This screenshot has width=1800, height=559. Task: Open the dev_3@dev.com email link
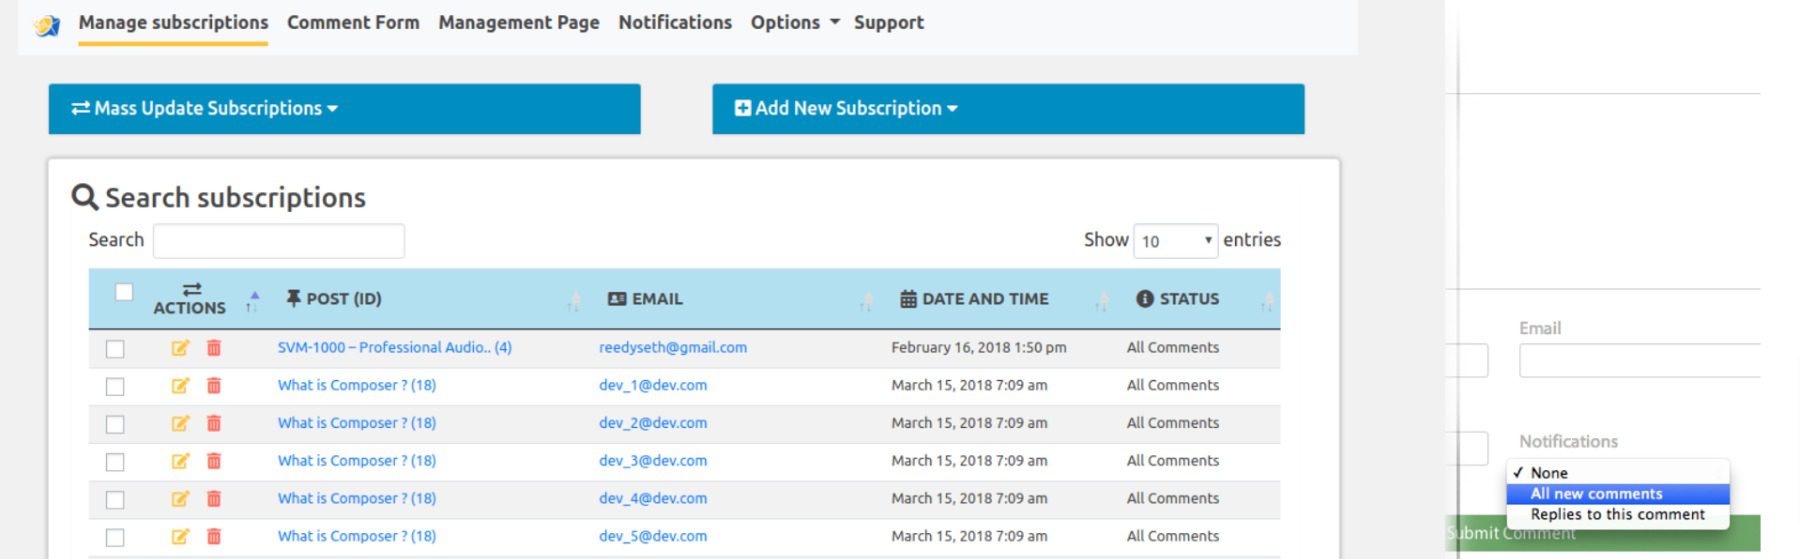(653, 461)
